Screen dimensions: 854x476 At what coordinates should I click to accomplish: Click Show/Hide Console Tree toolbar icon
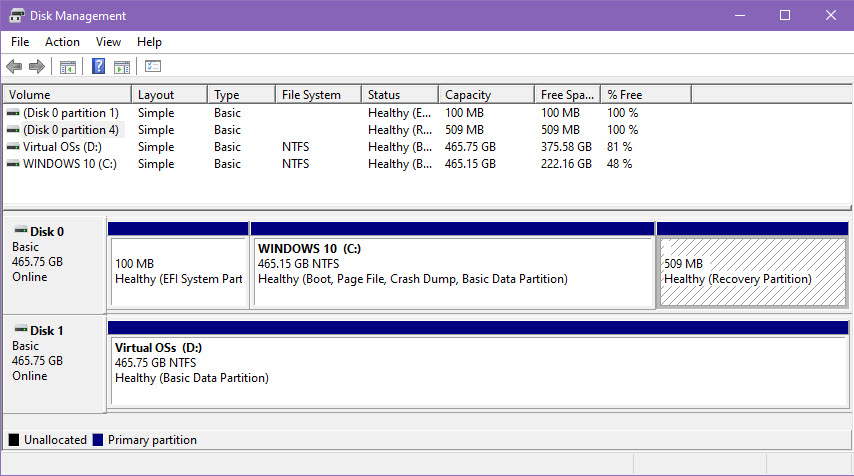68,67
